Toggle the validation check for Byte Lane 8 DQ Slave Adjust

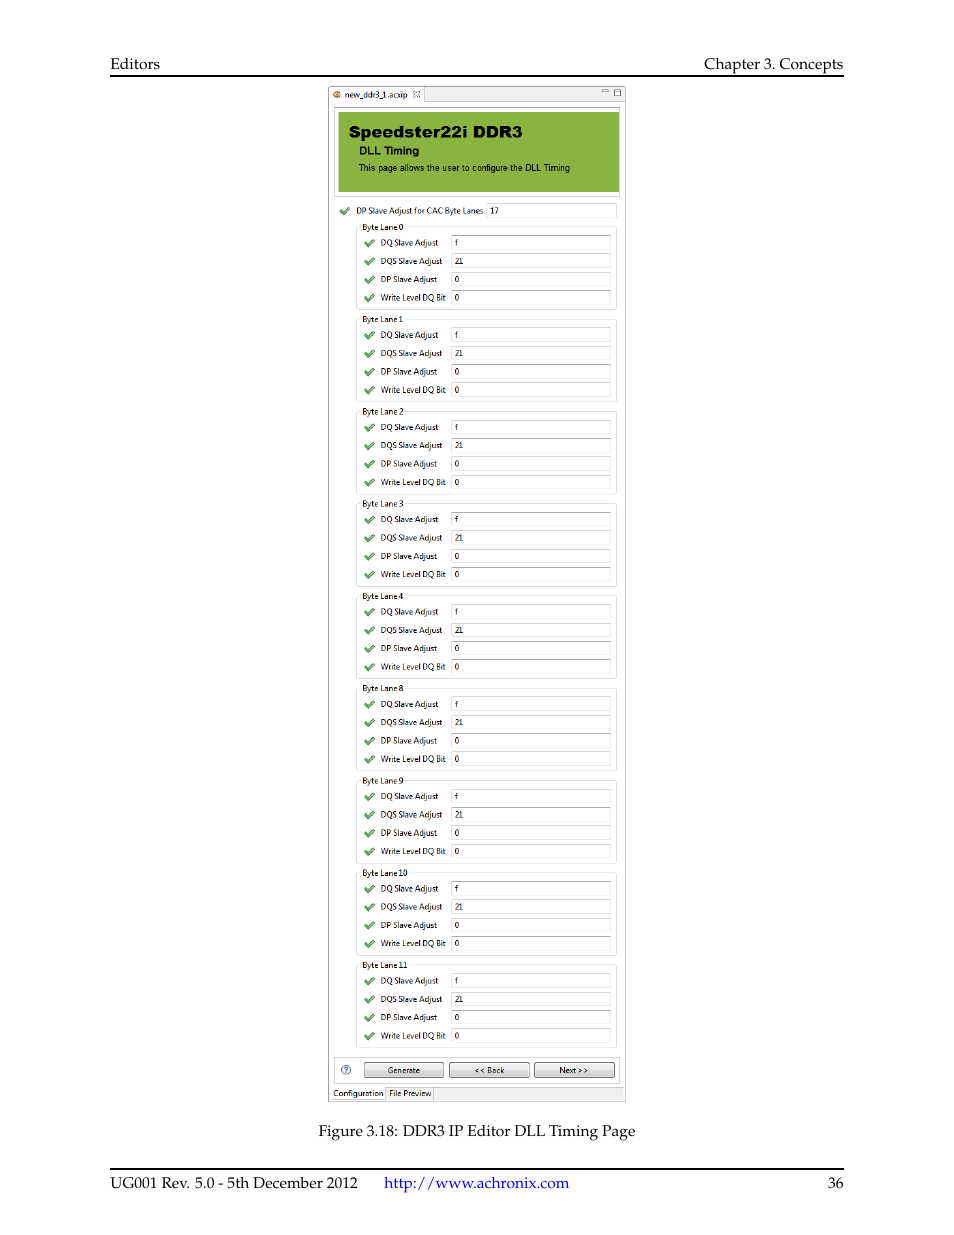point(369,704)
